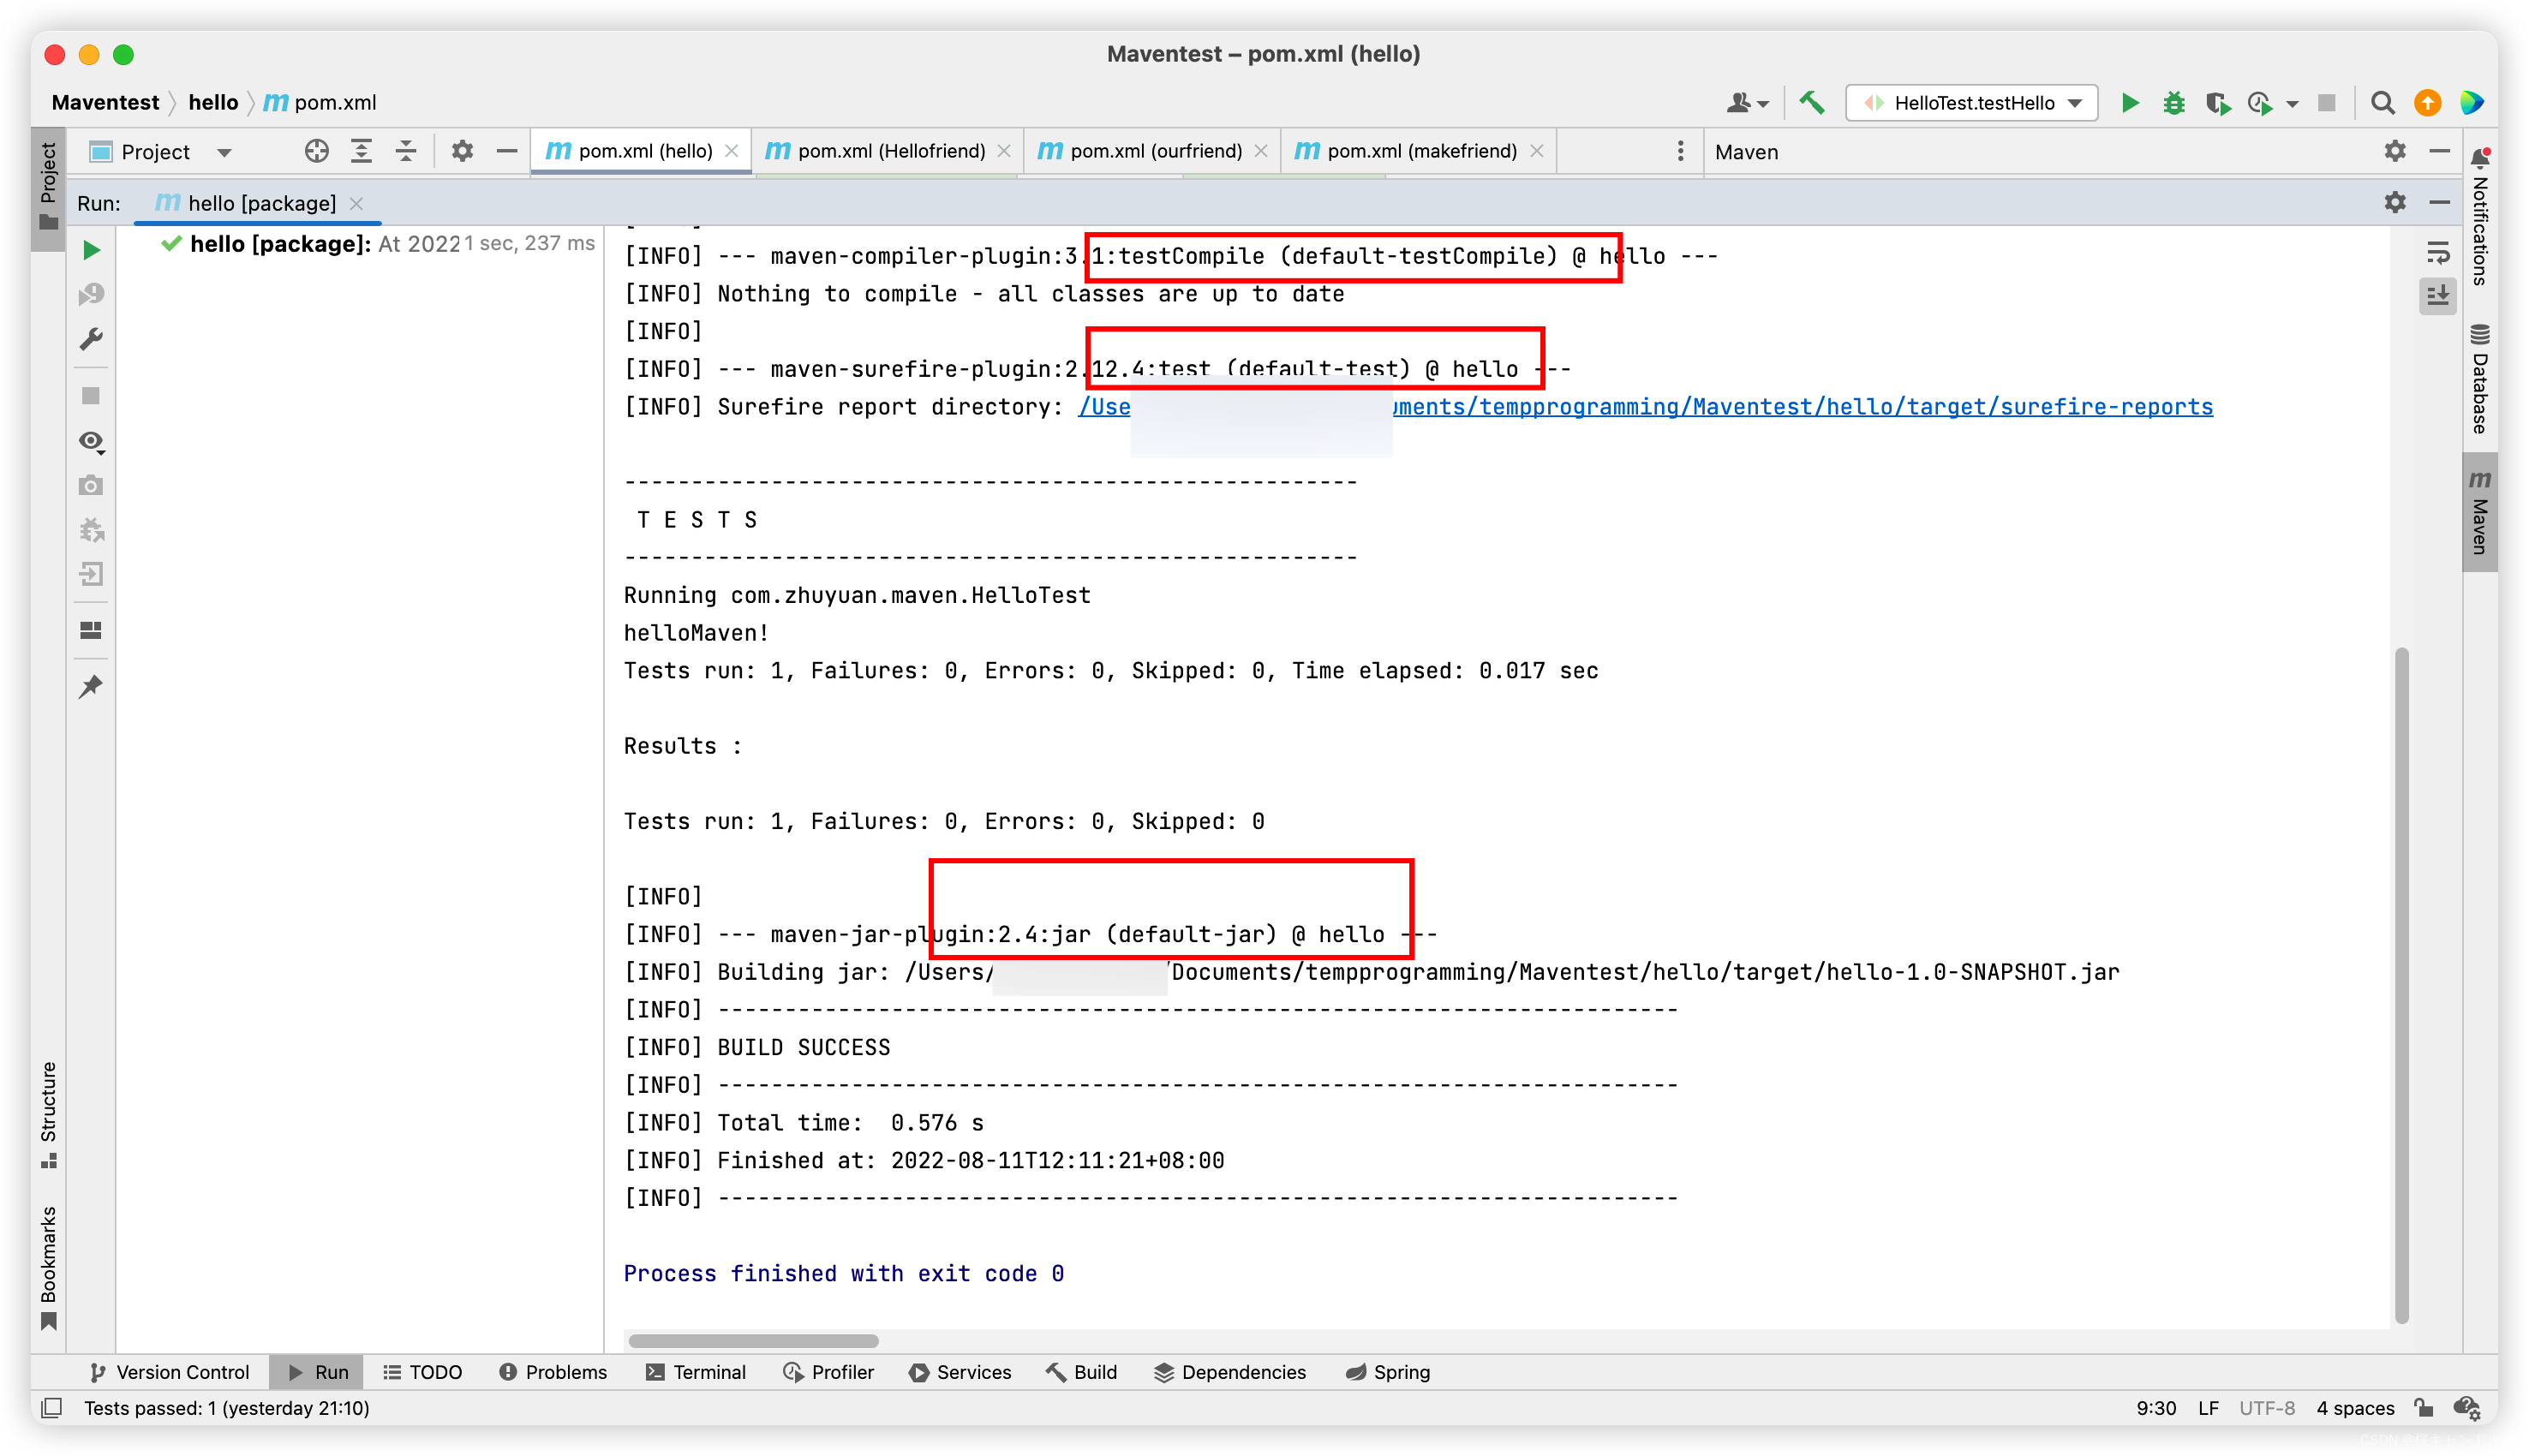Open the Structure side tab

[x=48, y=1113]
